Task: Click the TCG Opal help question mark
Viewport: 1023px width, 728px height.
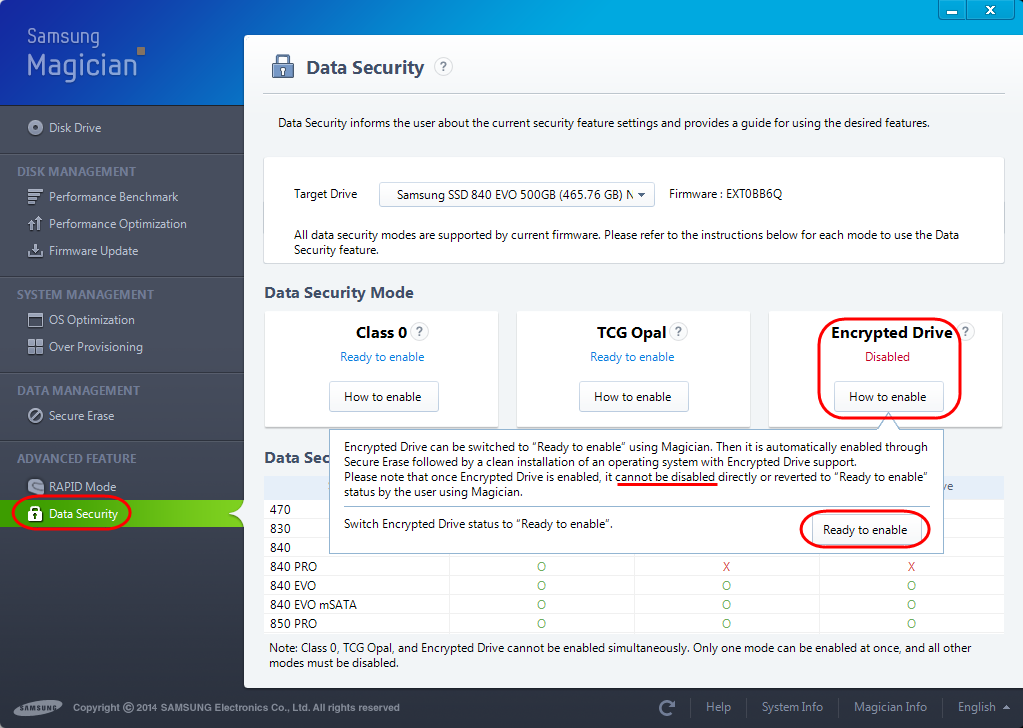Action: click(679, 331)
